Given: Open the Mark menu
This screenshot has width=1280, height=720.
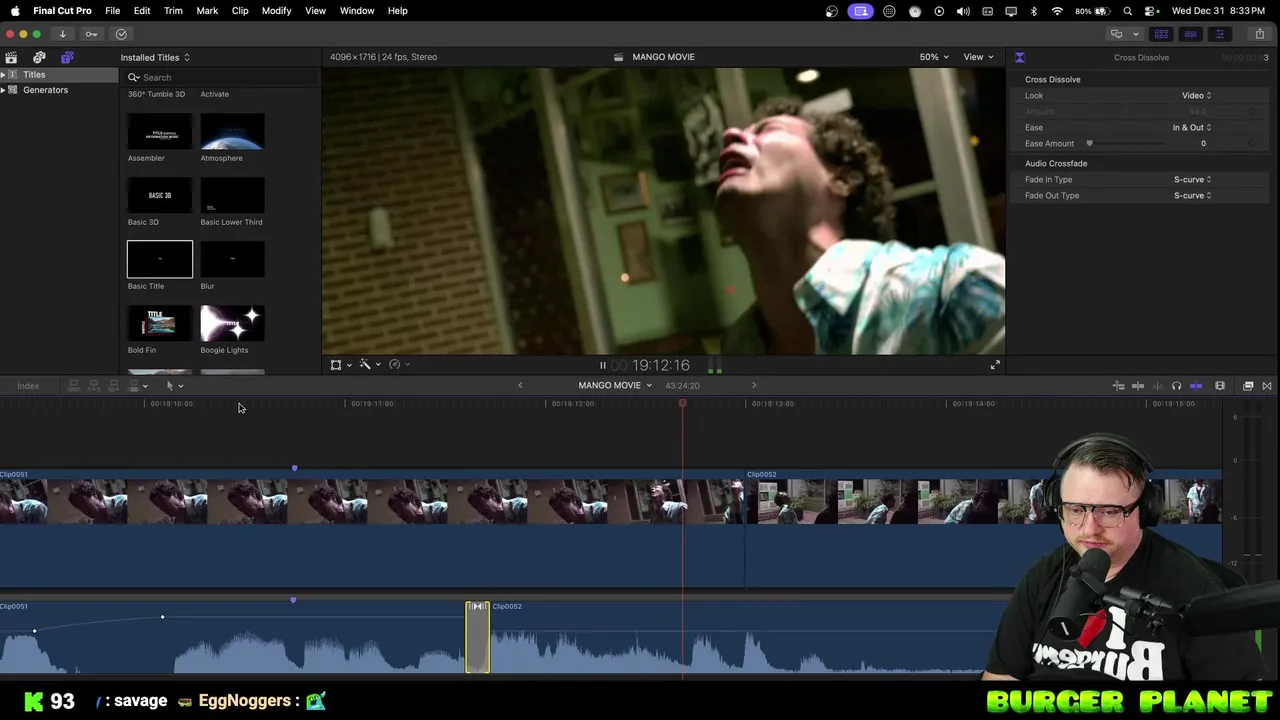Looking at the screenshot, I should 207,11.
